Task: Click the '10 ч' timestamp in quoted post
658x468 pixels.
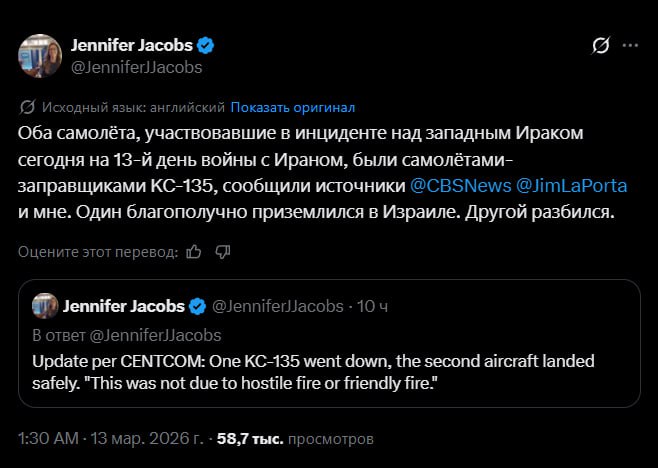Action: coord(373,306)
